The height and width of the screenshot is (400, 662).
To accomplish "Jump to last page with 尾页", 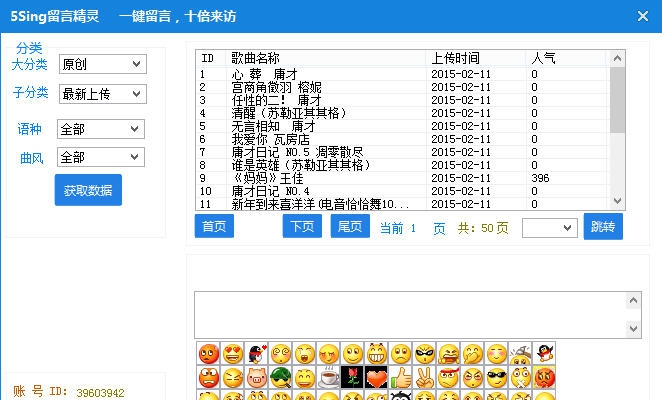I will coord(350,226).
